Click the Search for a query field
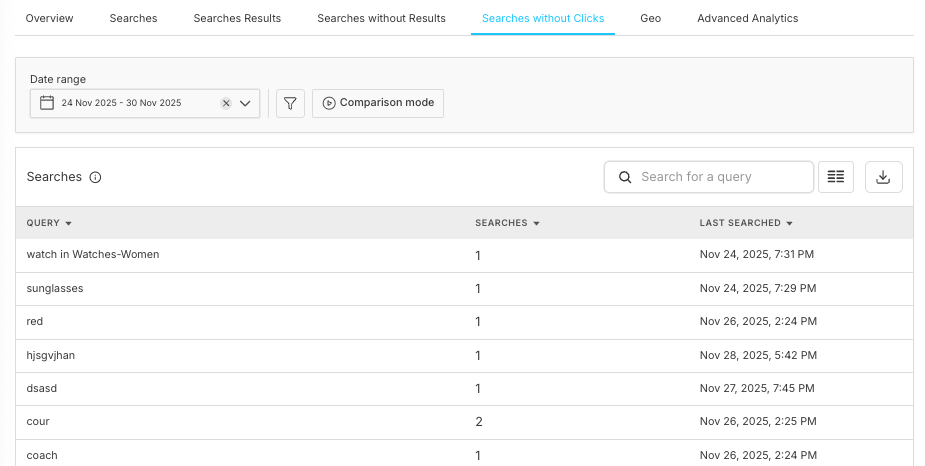This screenshot has width=925, height=466. [720, 177]
